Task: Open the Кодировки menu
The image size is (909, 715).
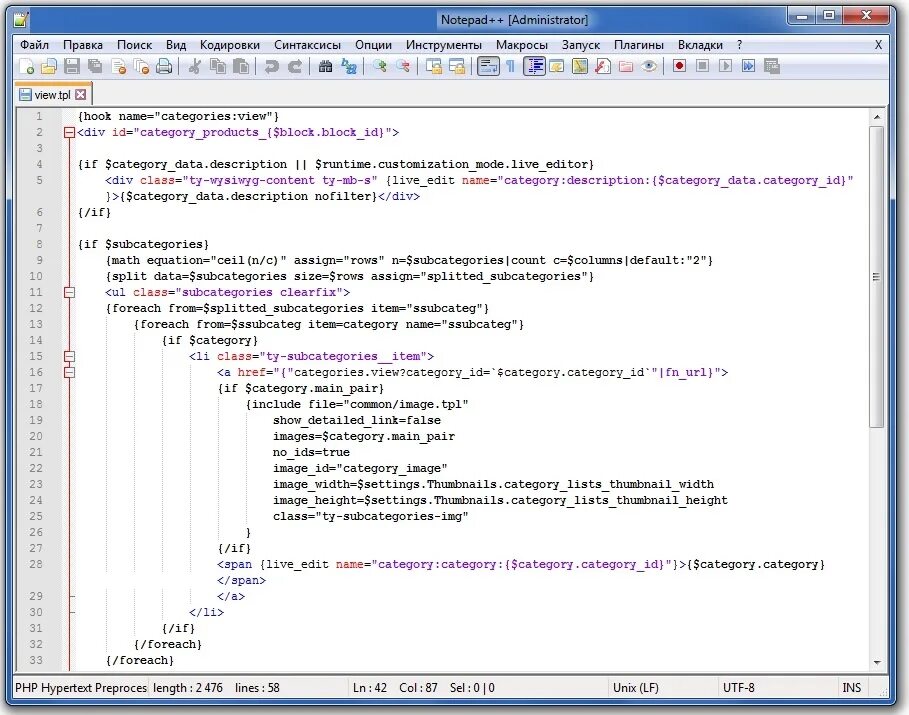Action: tap(230, 45)
